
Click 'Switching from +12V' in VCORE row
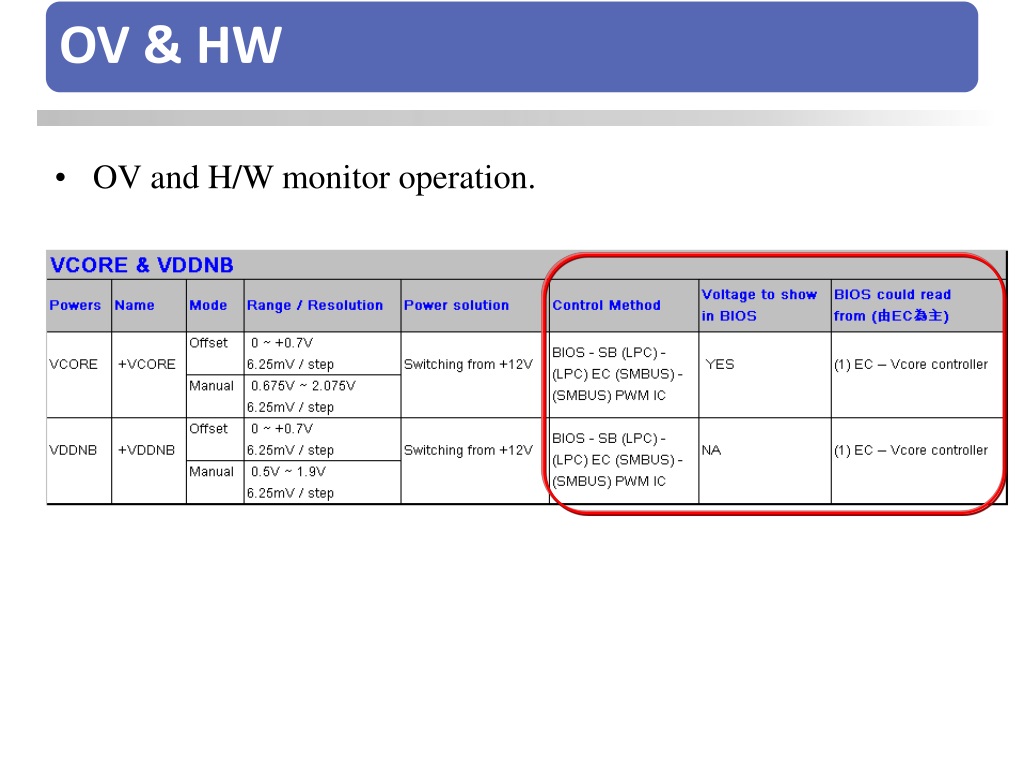click(x=468, y=364)
